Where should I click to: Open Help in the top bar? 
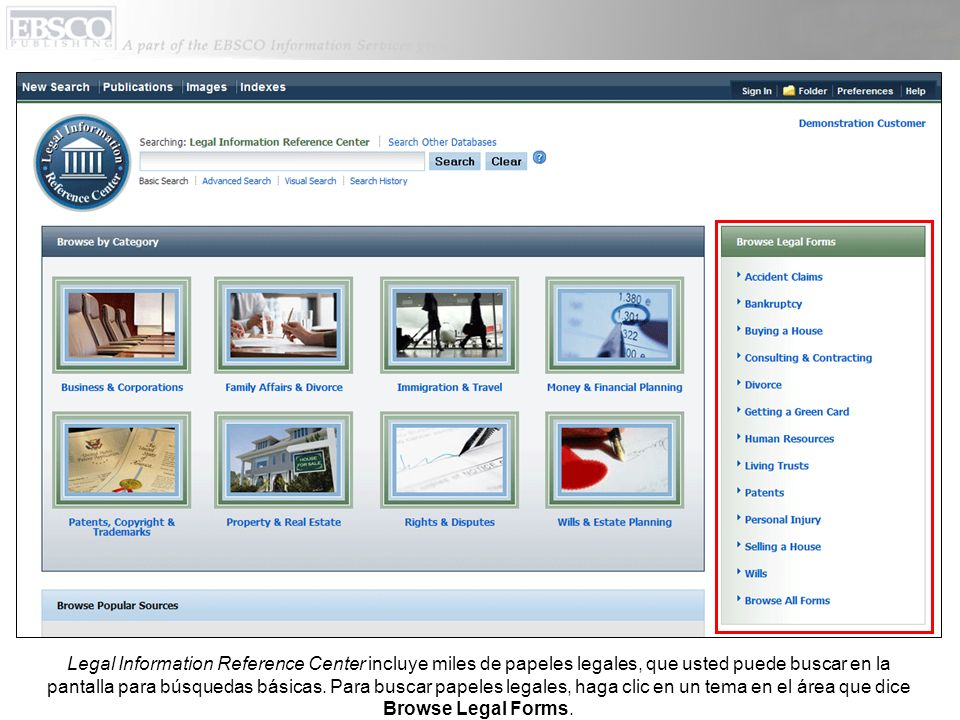[915, 91]
